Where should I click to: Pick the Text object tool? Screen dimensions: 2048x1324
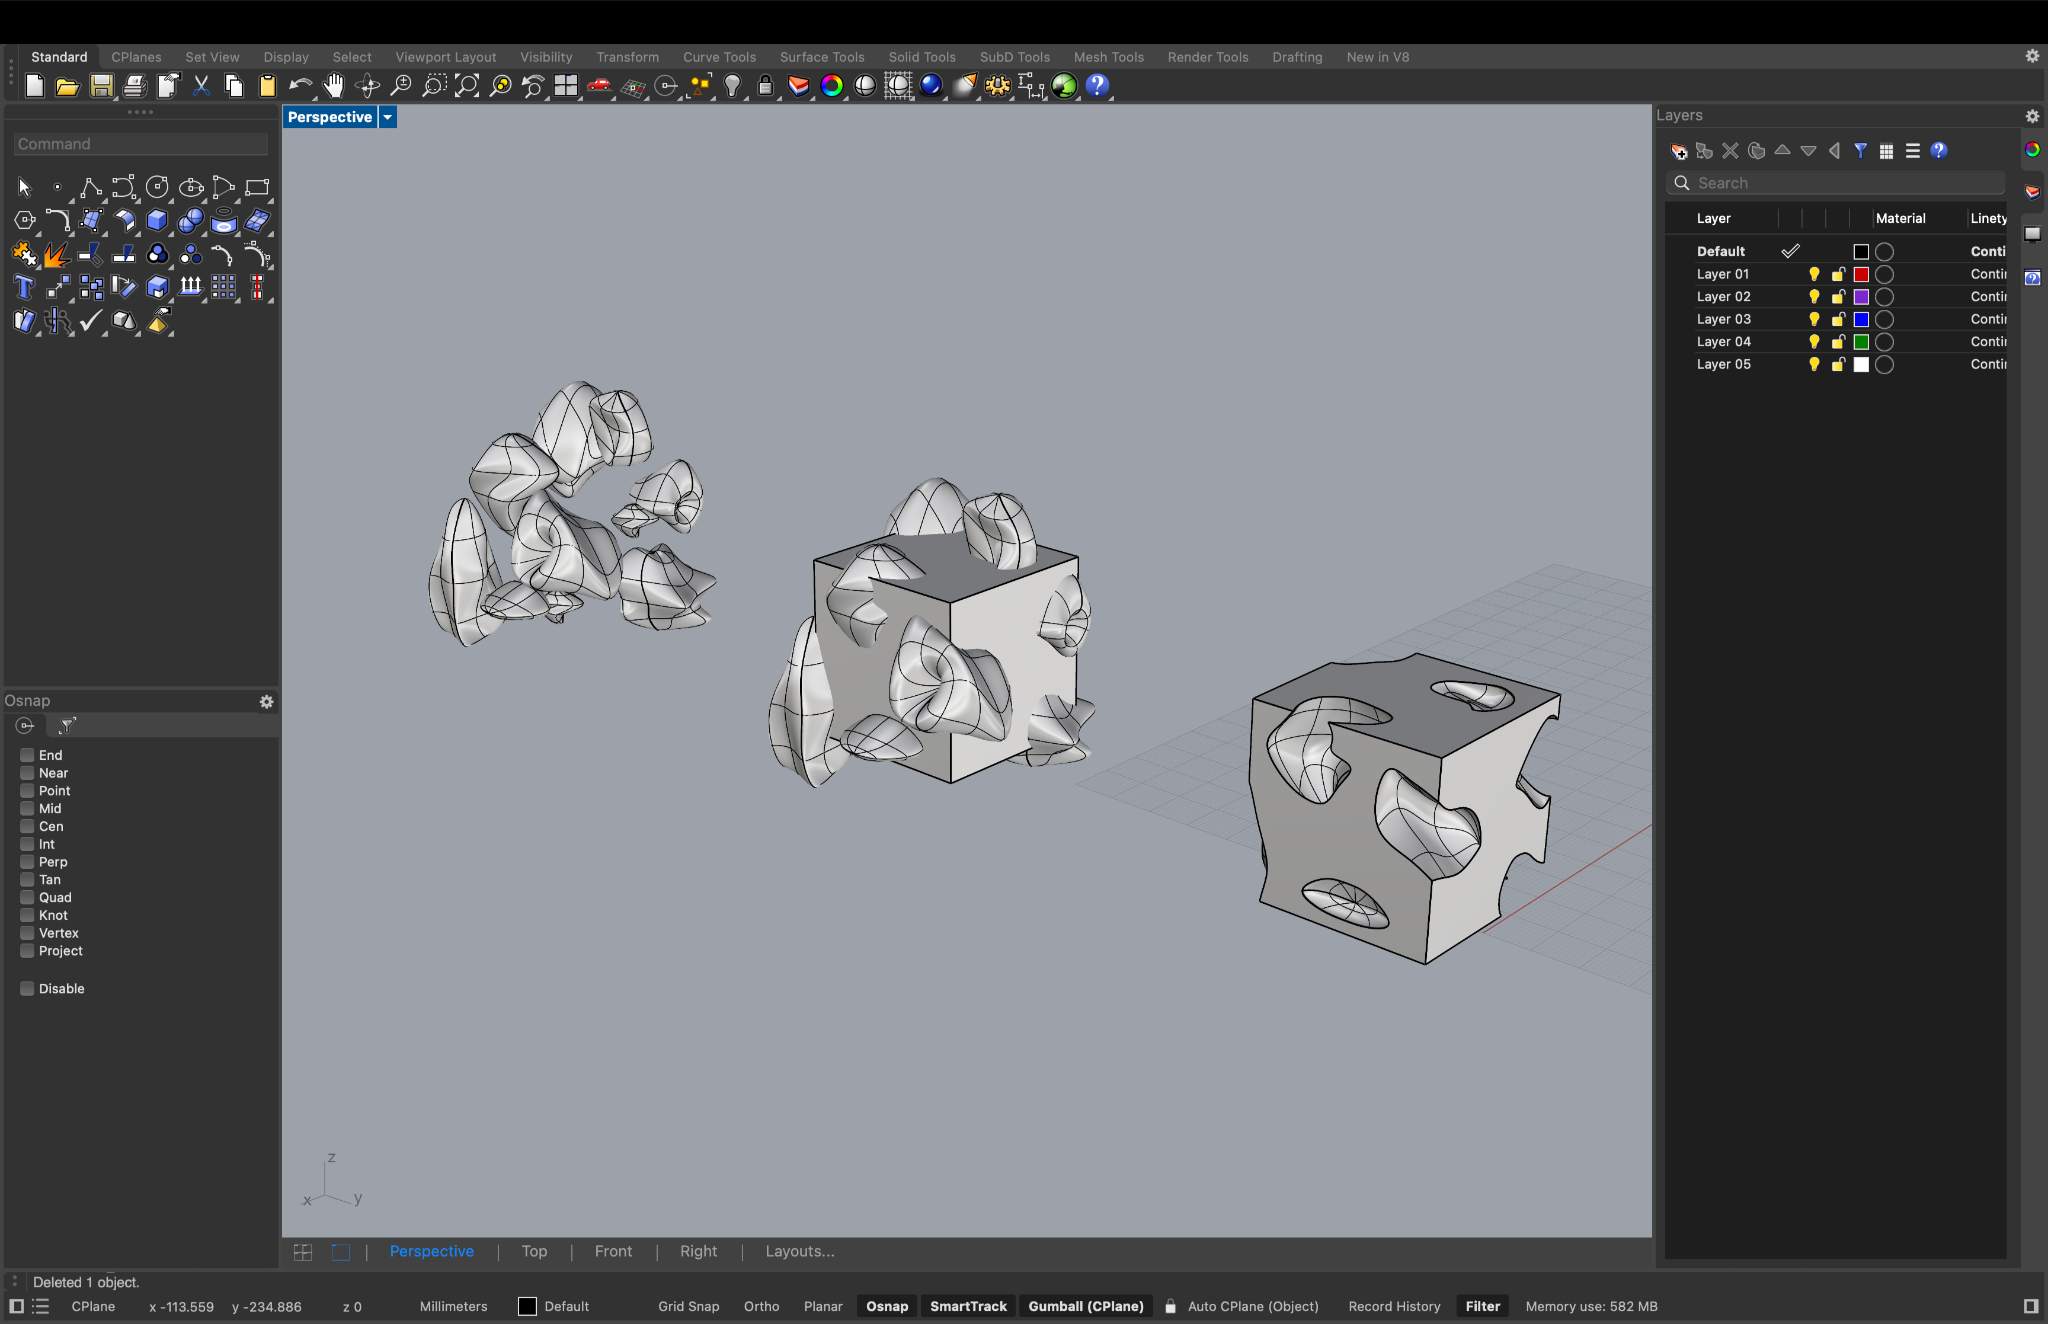tap(24, 289)
